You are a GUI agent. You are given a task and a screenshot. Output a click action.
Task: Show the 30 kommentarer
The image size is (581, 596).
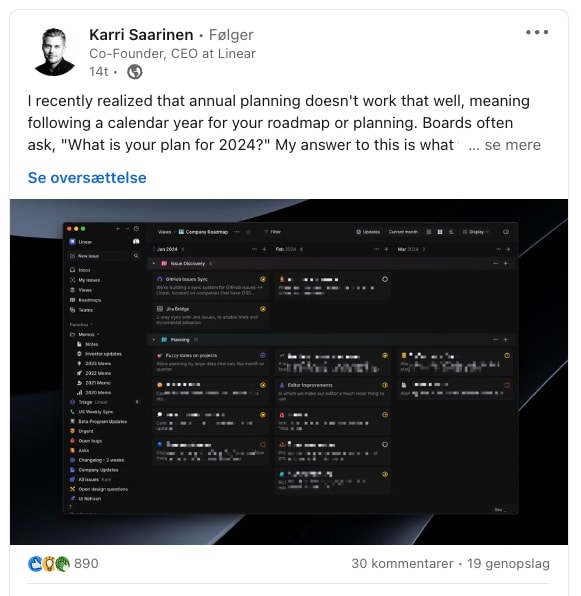[x=402, y=563]
